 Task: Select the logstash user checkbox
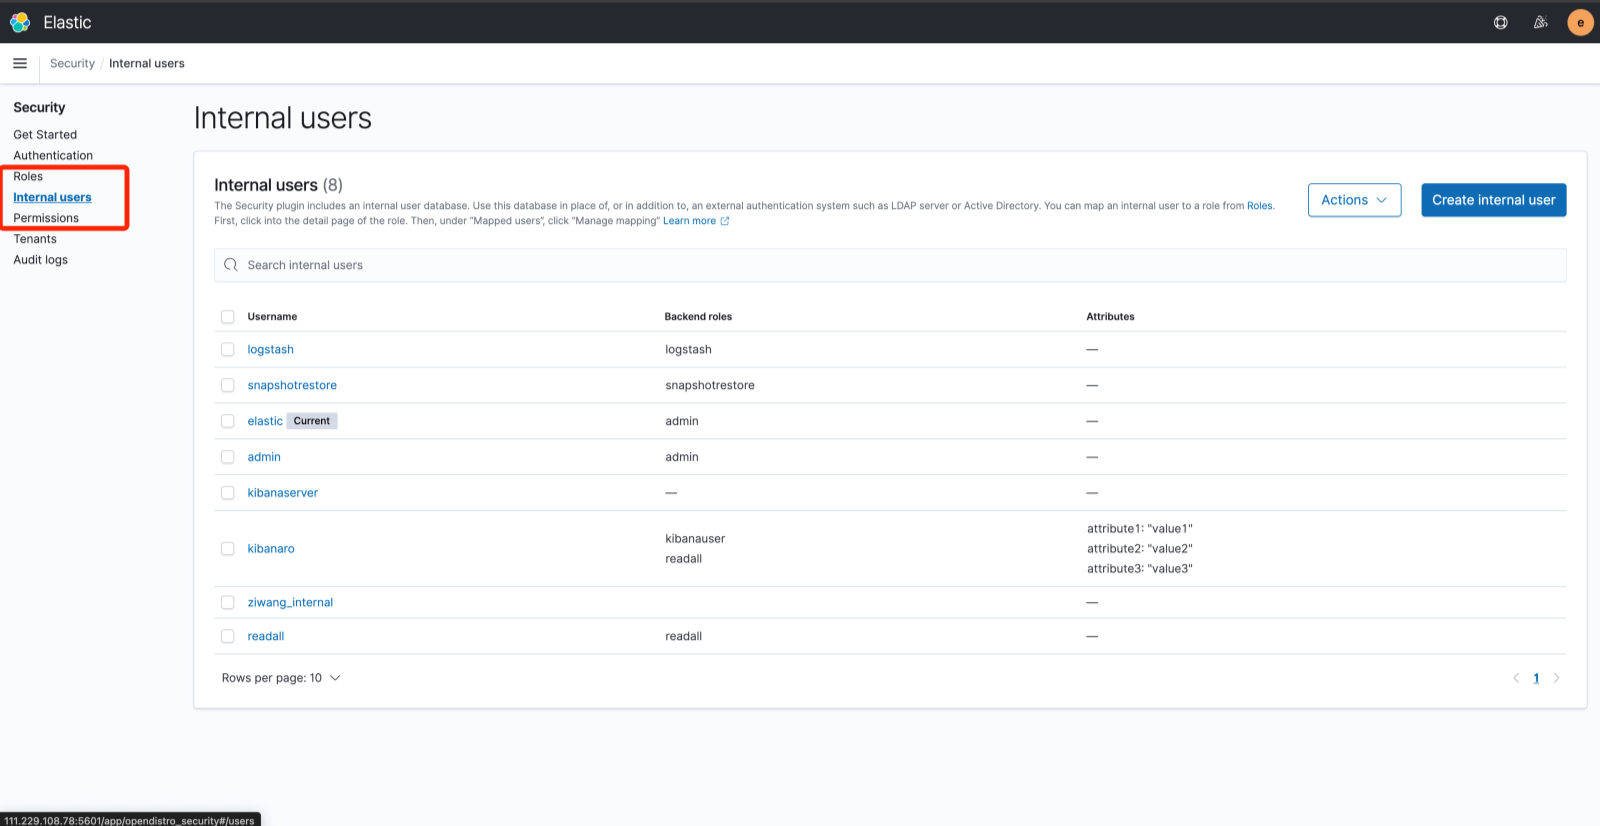coord(228,350)
